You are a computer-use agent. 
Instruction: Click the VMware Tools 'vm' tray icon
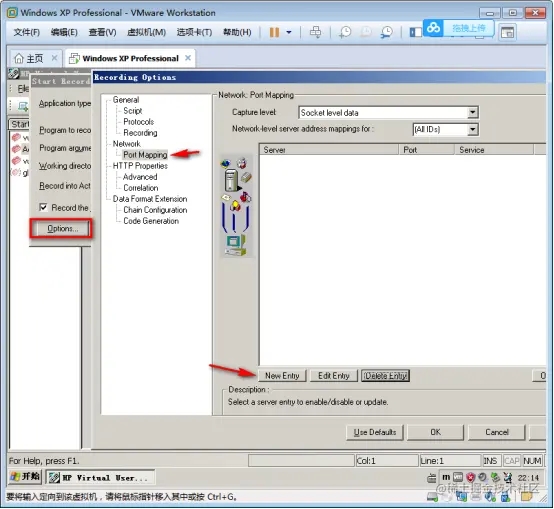point(458,477)
